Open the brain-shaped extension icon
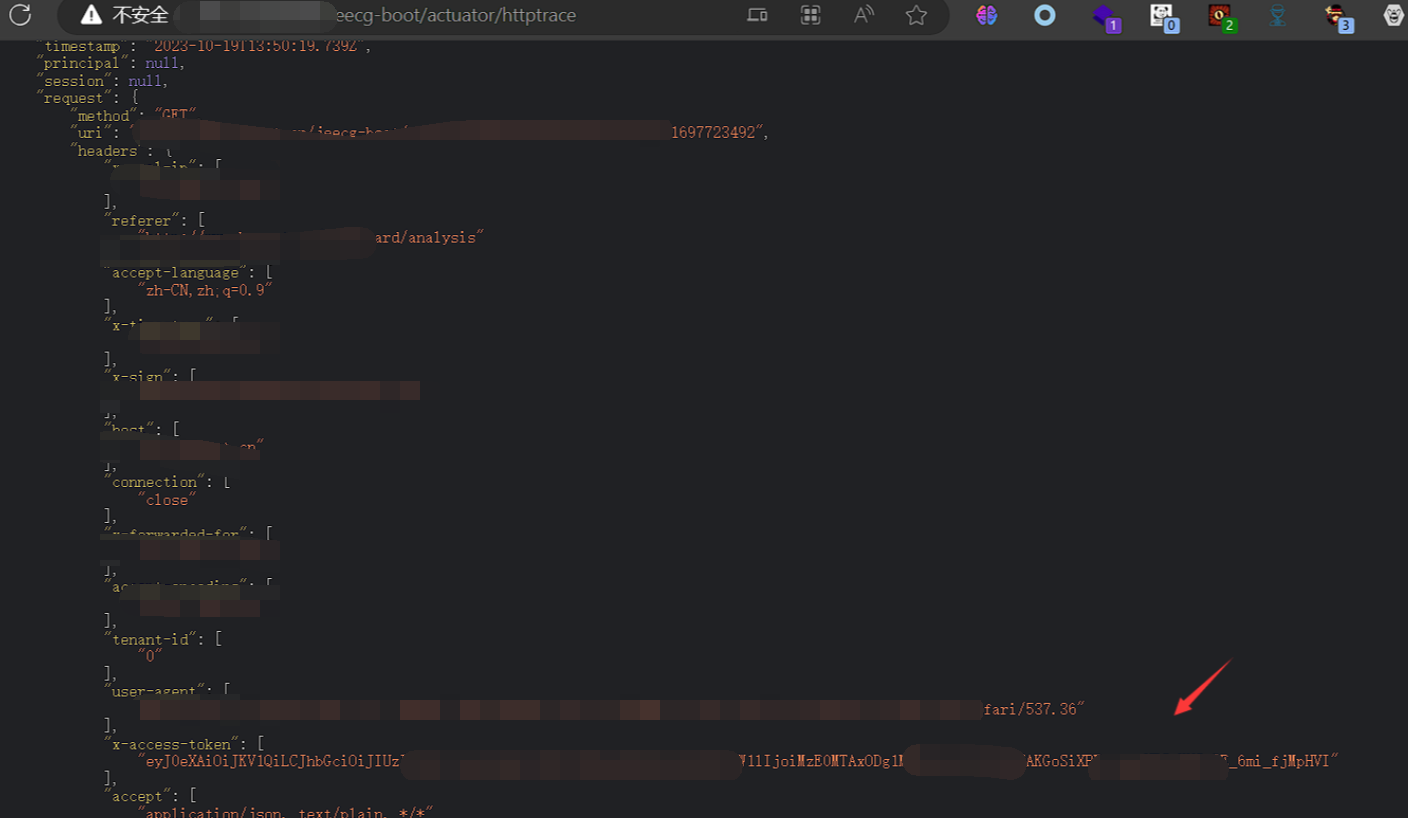 (x=986, y=16)
